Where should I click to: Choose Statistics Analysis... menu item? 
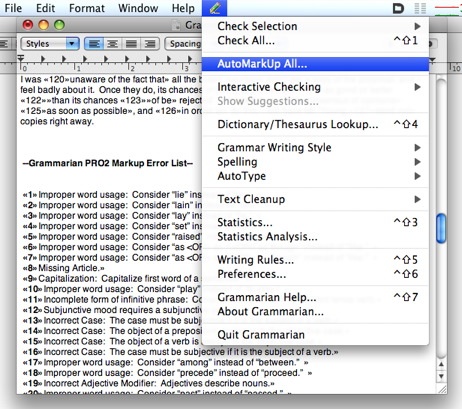pos(315,237)
